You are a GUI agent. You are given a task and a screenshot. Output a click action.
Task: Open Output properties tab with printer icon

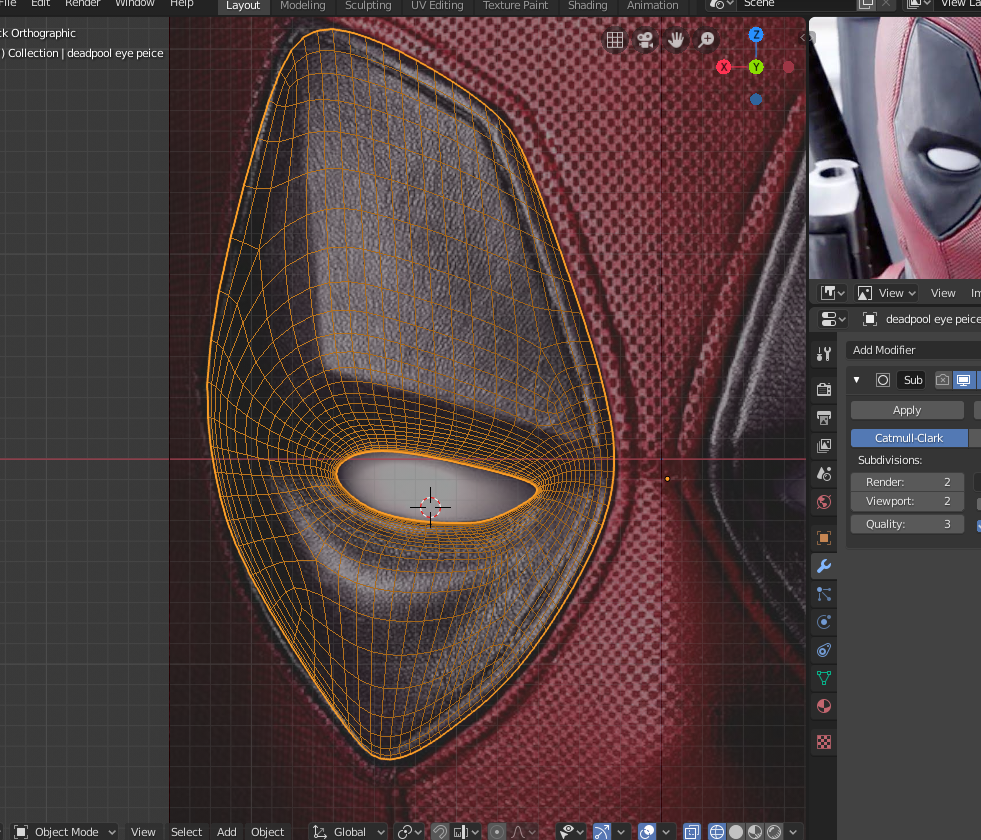point(824,417)
